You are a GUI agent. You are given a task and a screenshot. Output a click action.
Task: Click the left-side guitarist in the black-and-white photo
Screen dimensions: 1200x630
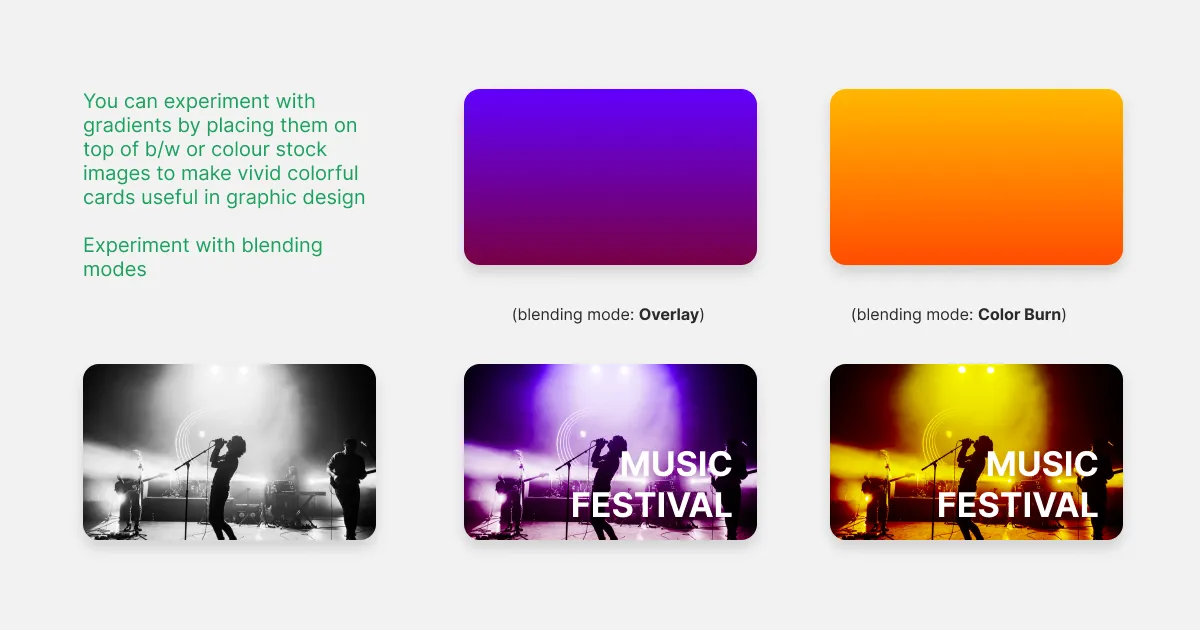(x=131, y=492)
